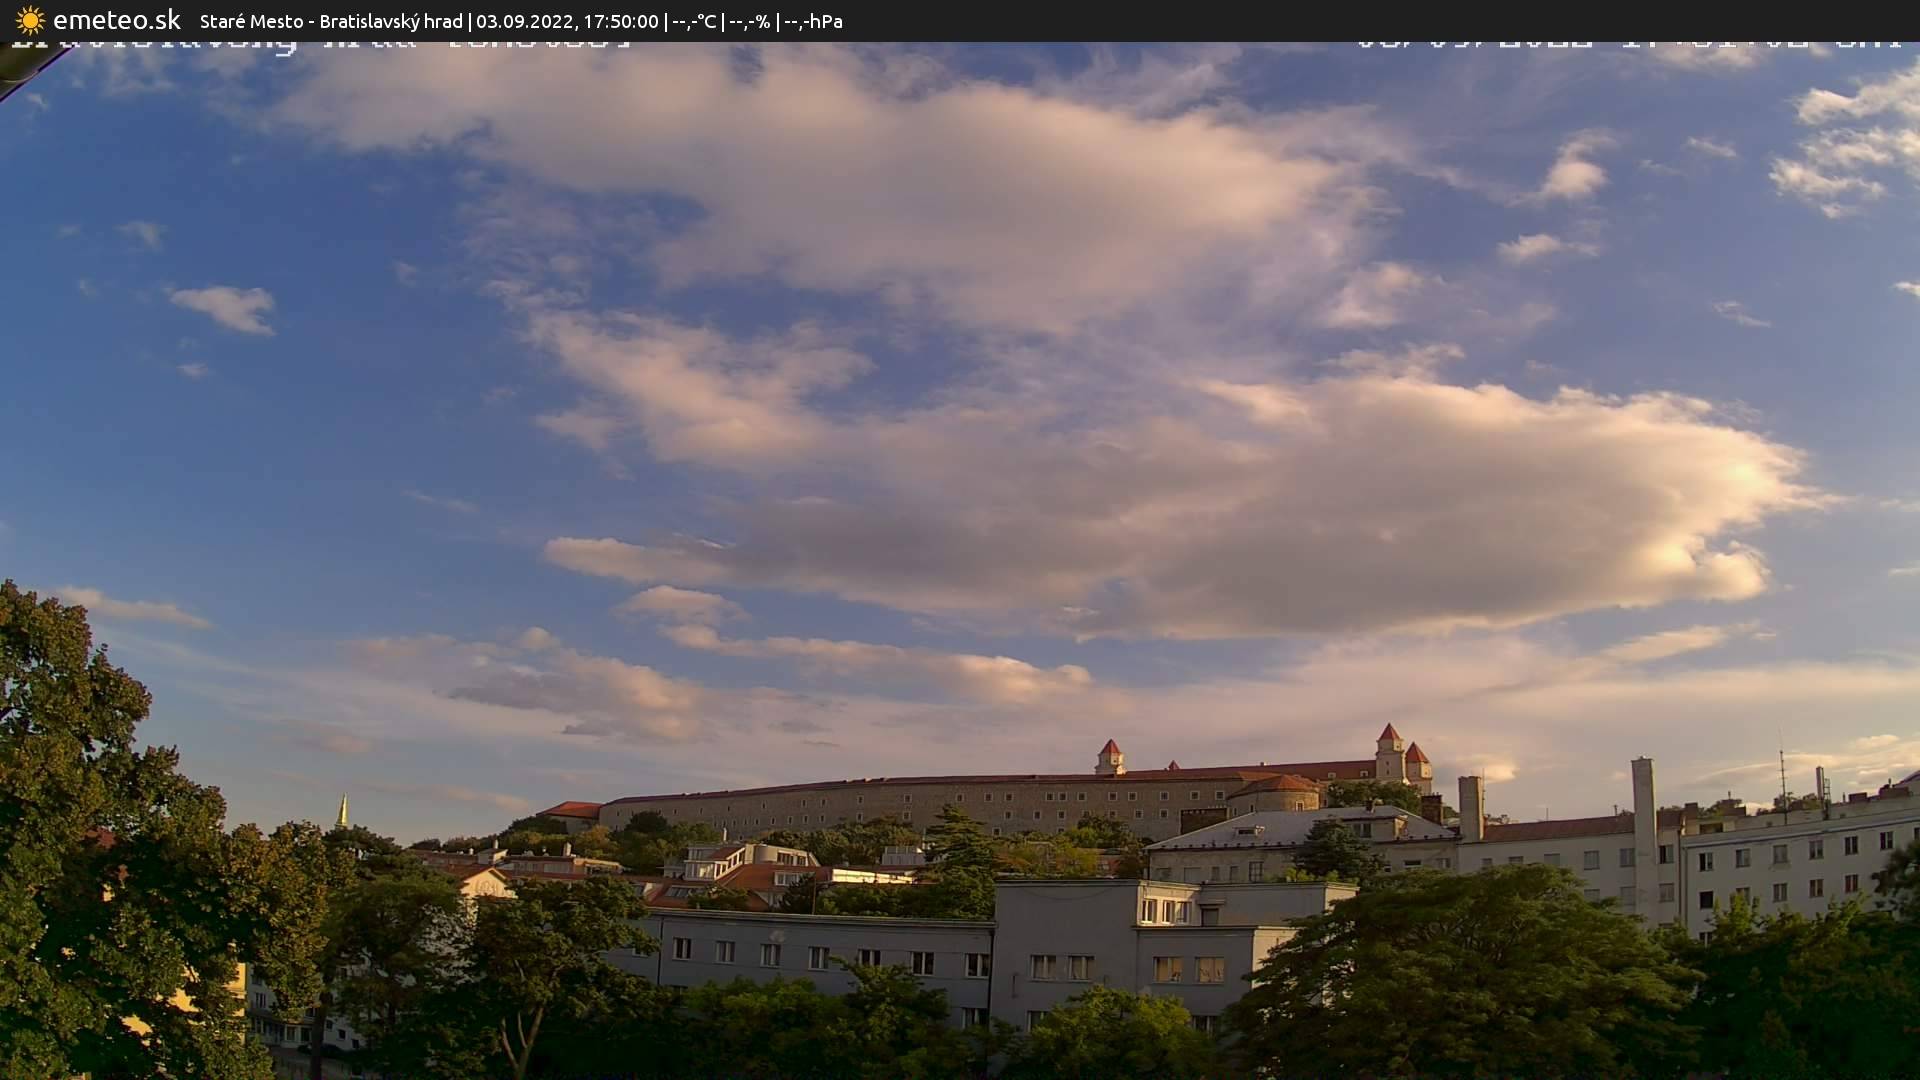Click the 17:50:00 time readout
The height and width of the screenshot is (1080, 1920).
(621, 21)
